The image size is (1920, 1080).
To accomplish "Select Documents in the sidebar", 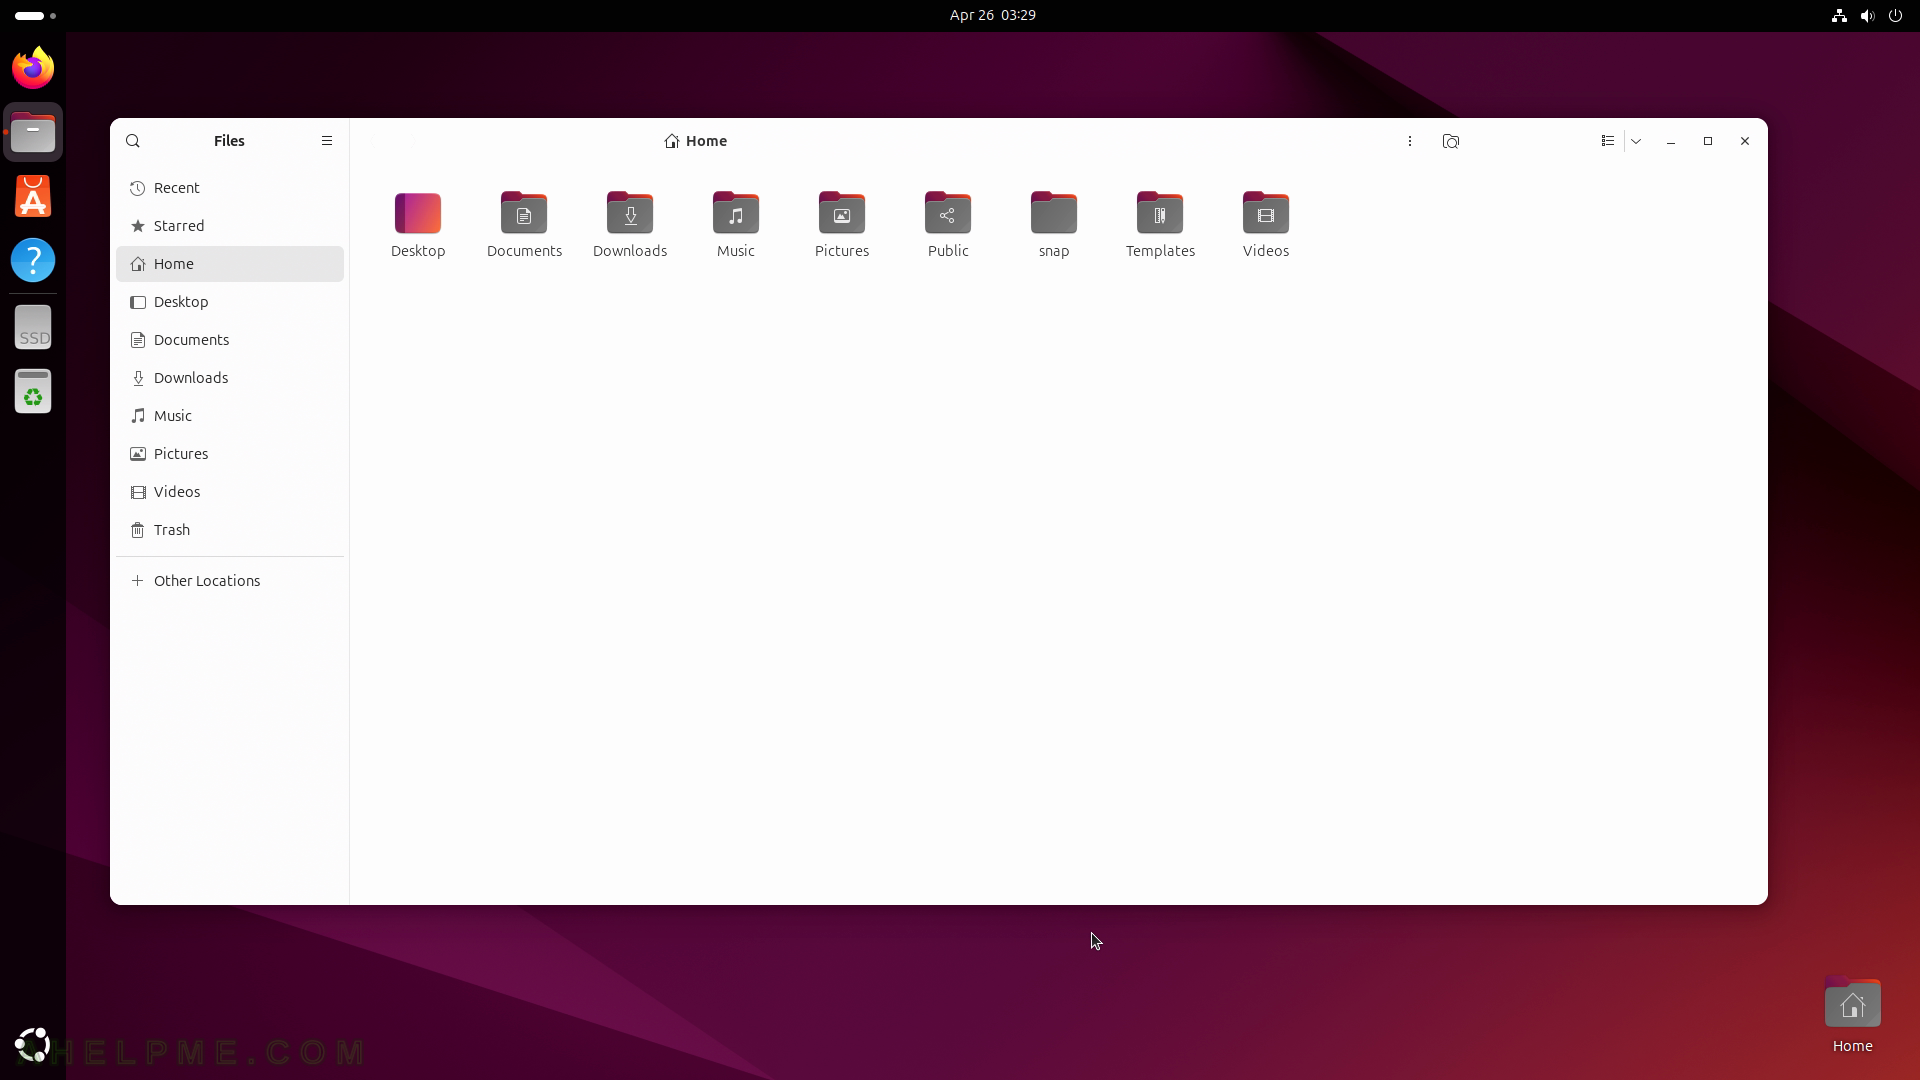I will [230, 340].
